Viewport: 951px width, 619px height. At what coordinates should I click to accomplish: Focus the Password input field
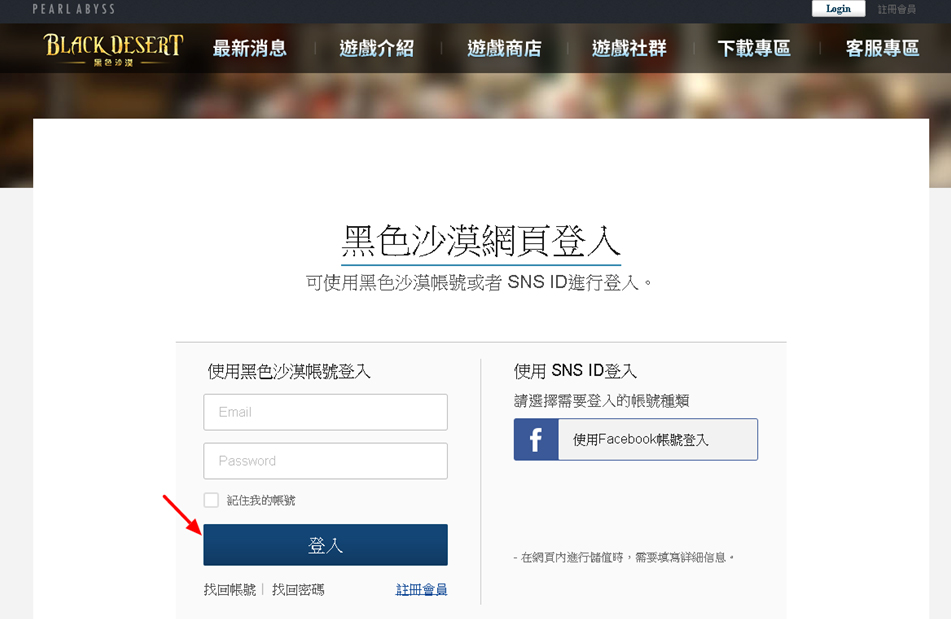coord(325,461)
